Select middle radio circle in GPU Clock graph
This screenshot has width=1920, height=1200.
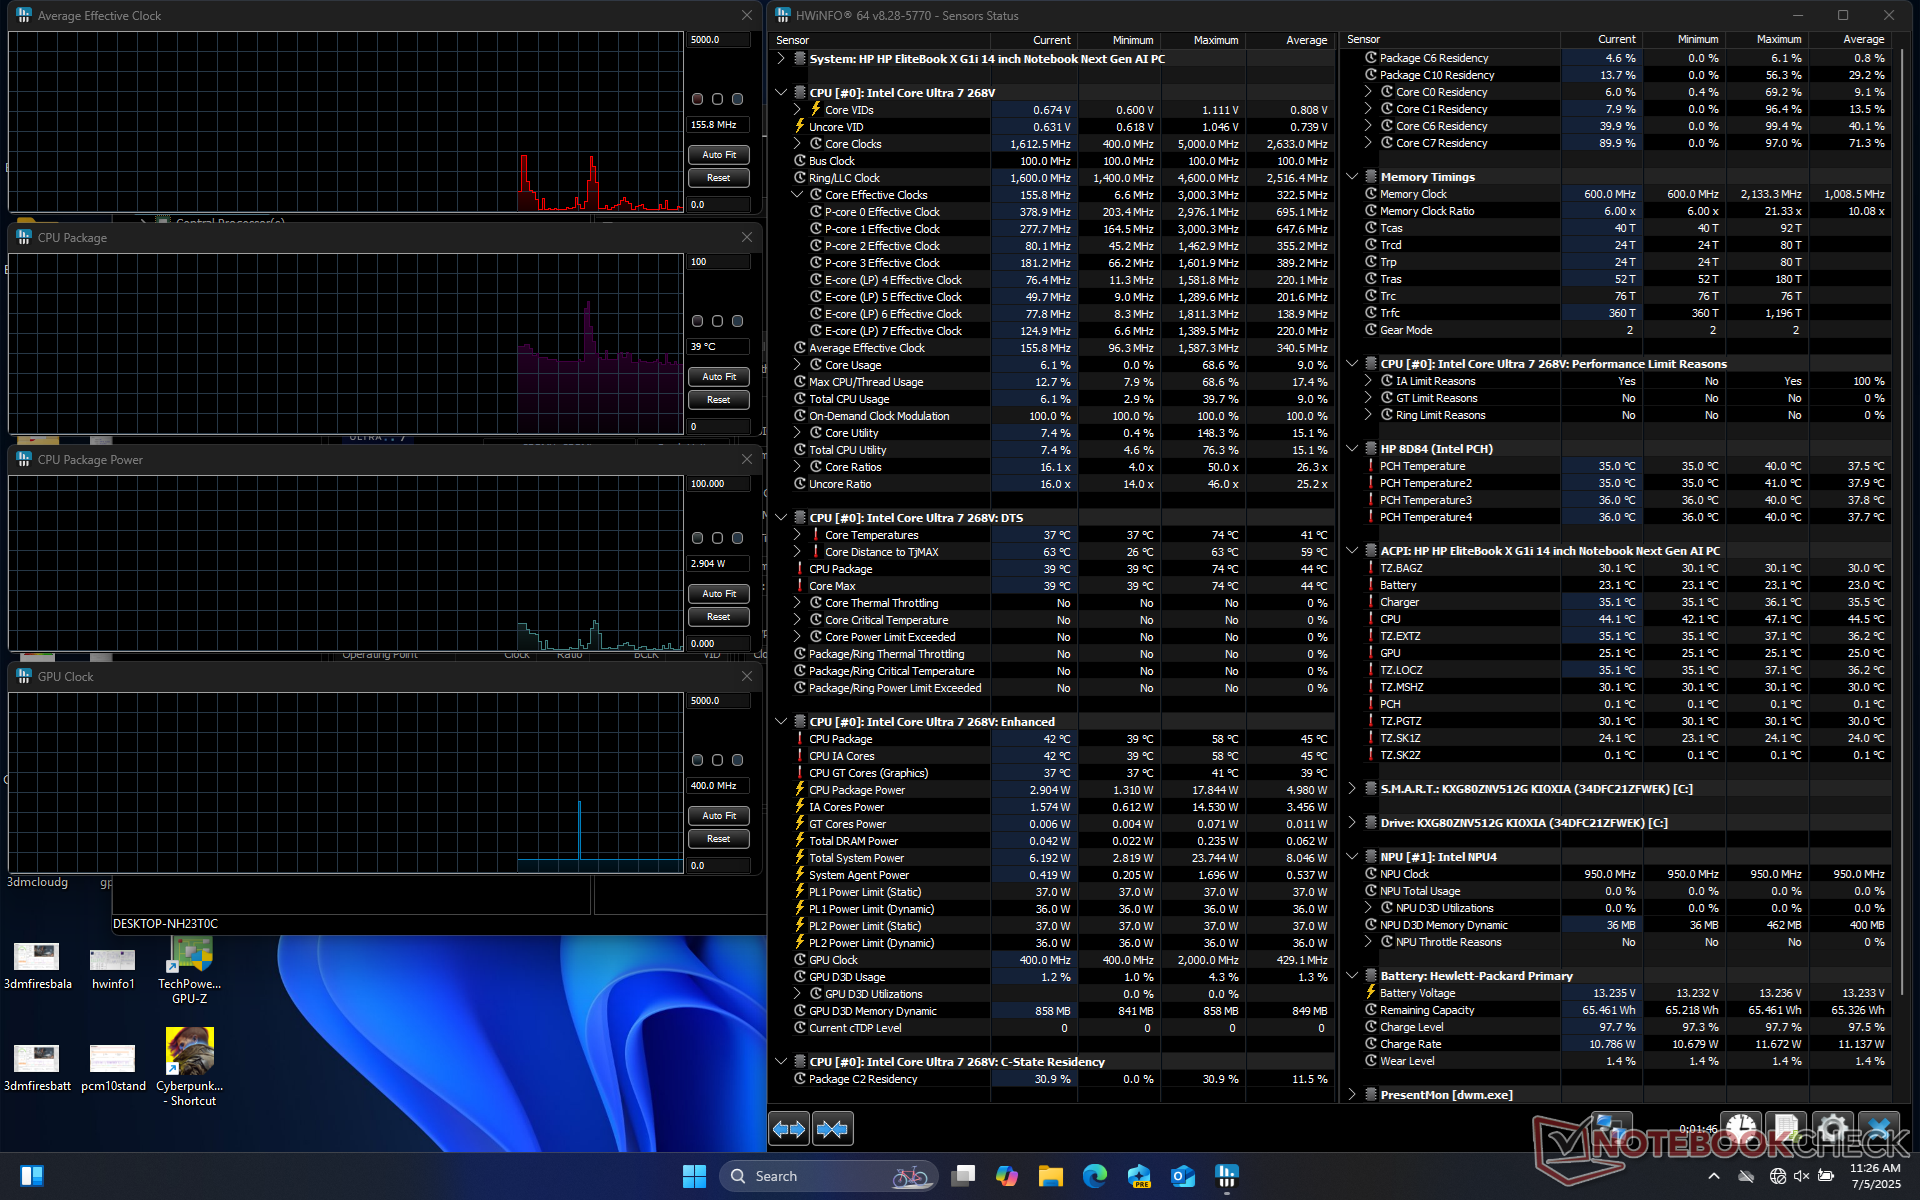coord(717,760)
